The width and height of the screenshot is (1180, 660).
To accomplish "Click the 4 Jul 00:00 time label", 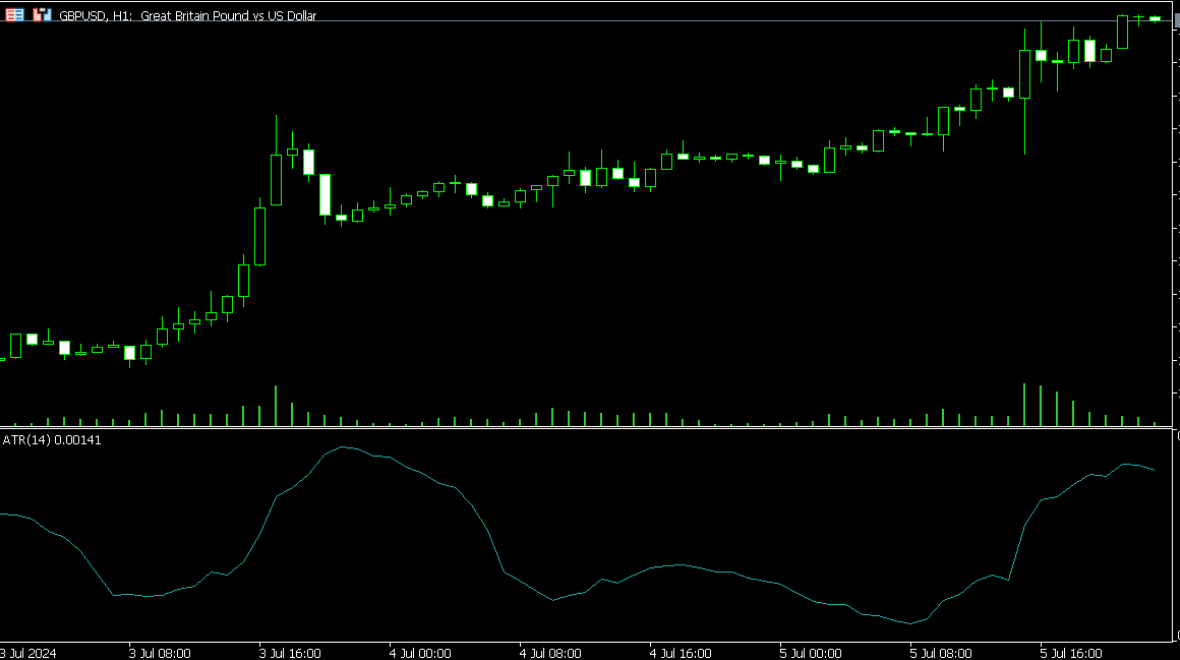I will click(x=420, y=653).
